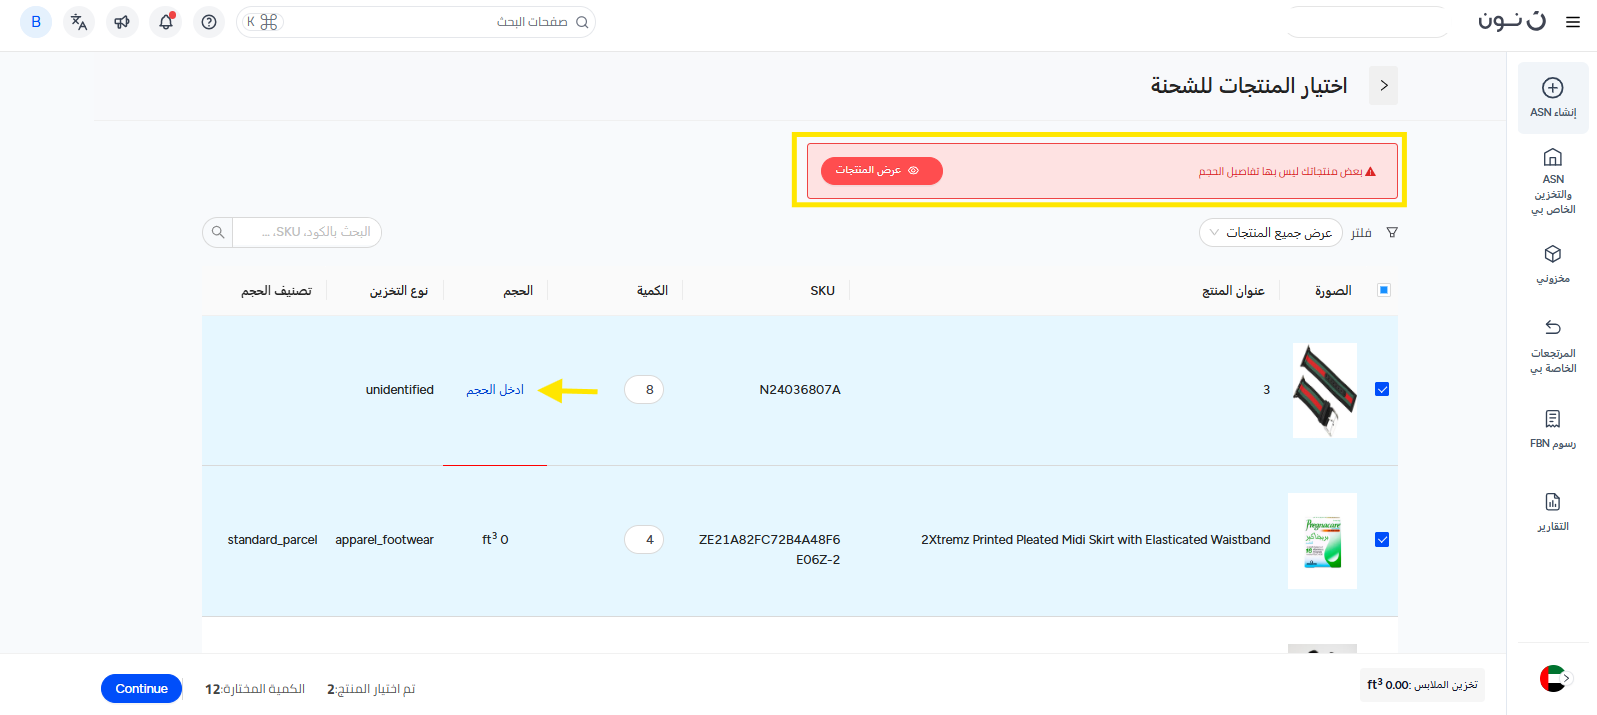Uncheck the N24036807A product row checkbox
This screenshot has width=1597, height=715.
(x=1382, y=389)
